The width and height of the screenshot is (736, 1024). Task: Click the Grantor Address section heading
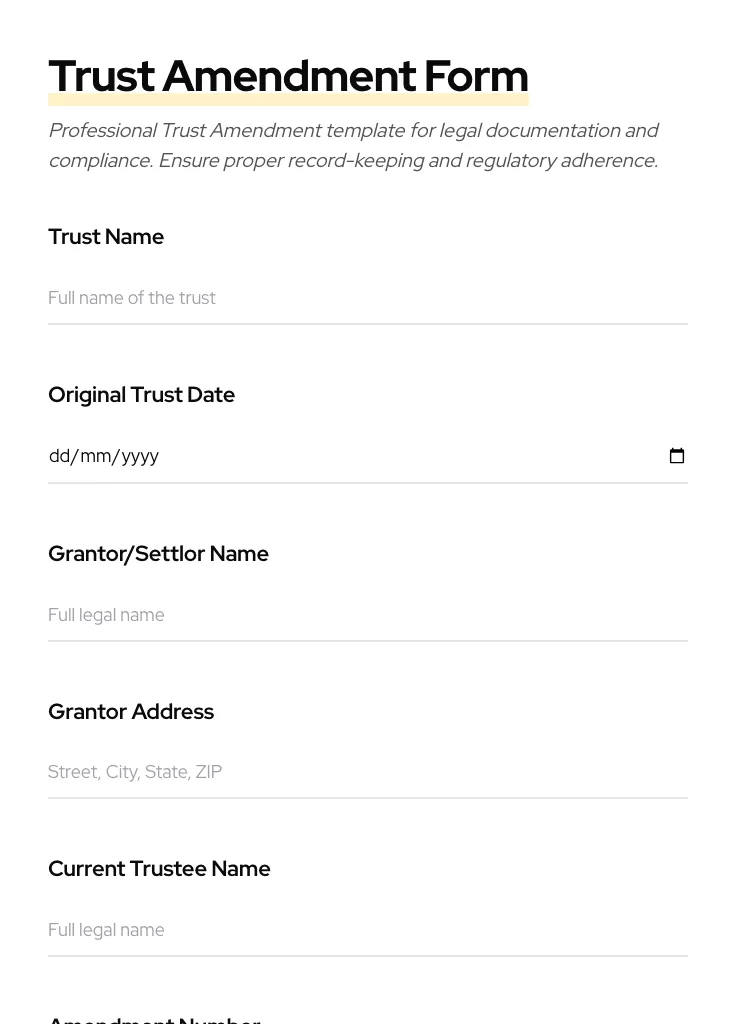[131, 712]
